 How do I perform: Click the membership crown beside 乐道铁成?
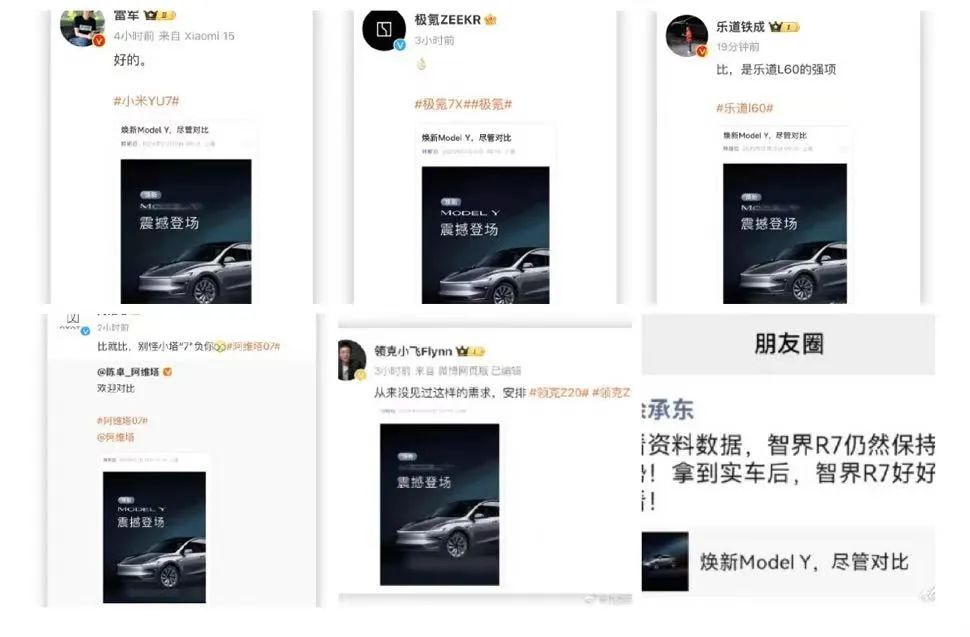(x=784, y=27)
